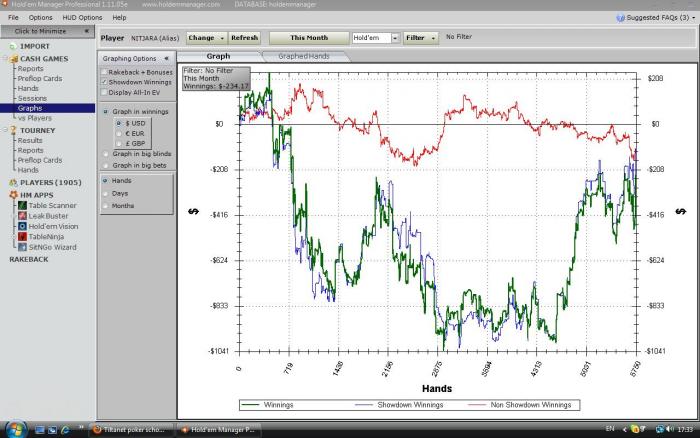Collapse the CASH GAMES tree expander
The image size is (700, 438).
(x=5, y=58)
